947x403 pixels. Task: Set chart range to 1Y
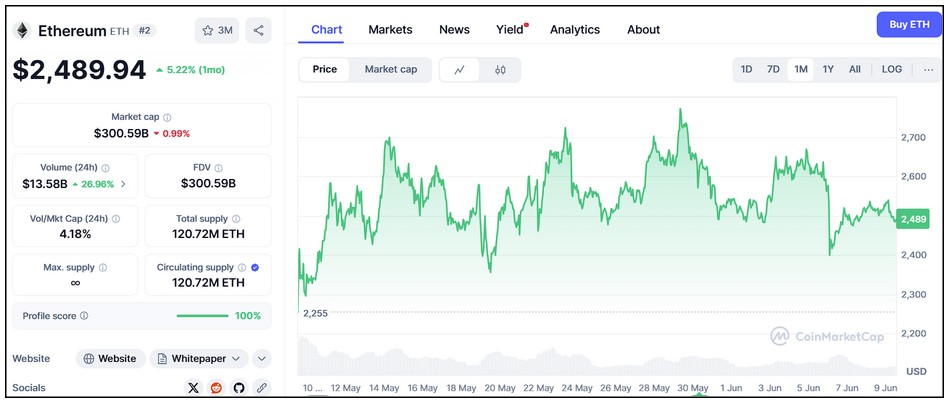coord(828,69)
